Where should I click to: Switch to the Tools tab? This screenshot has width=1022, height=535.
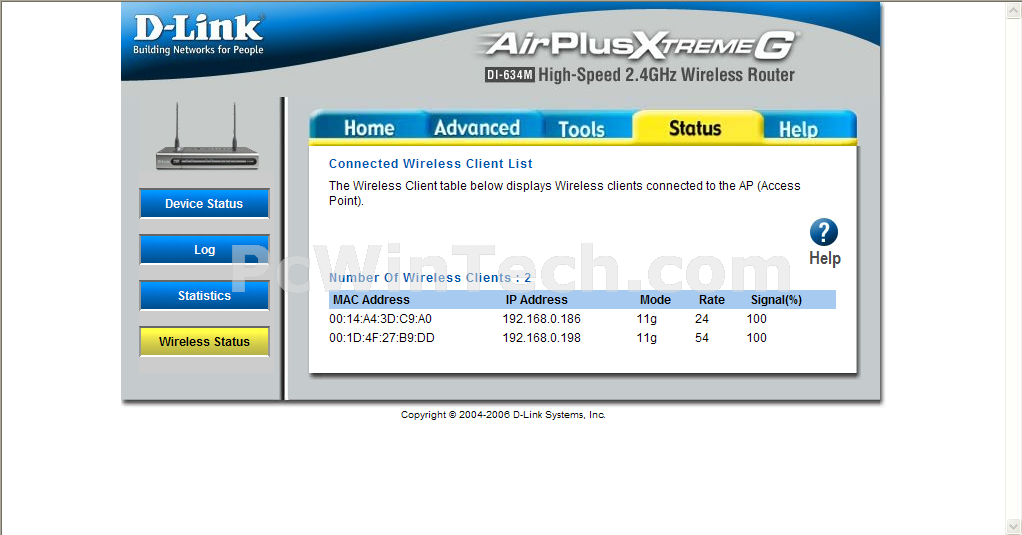click(581, 128)
